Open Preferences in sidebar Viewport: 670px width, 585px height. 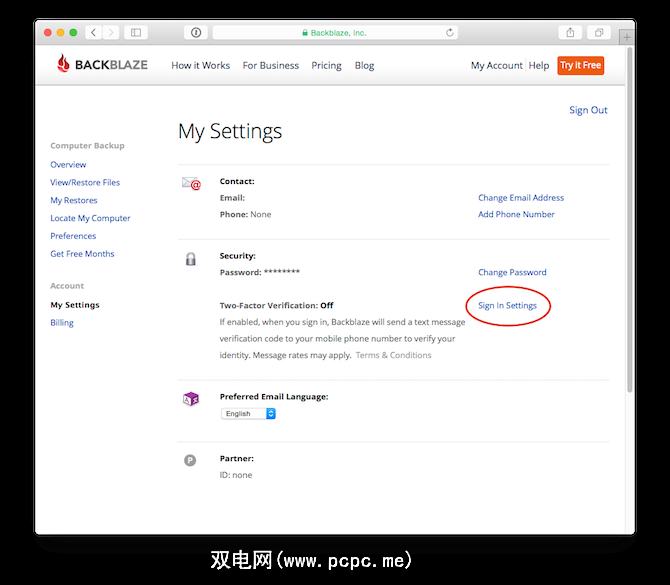tap(73, 236)
